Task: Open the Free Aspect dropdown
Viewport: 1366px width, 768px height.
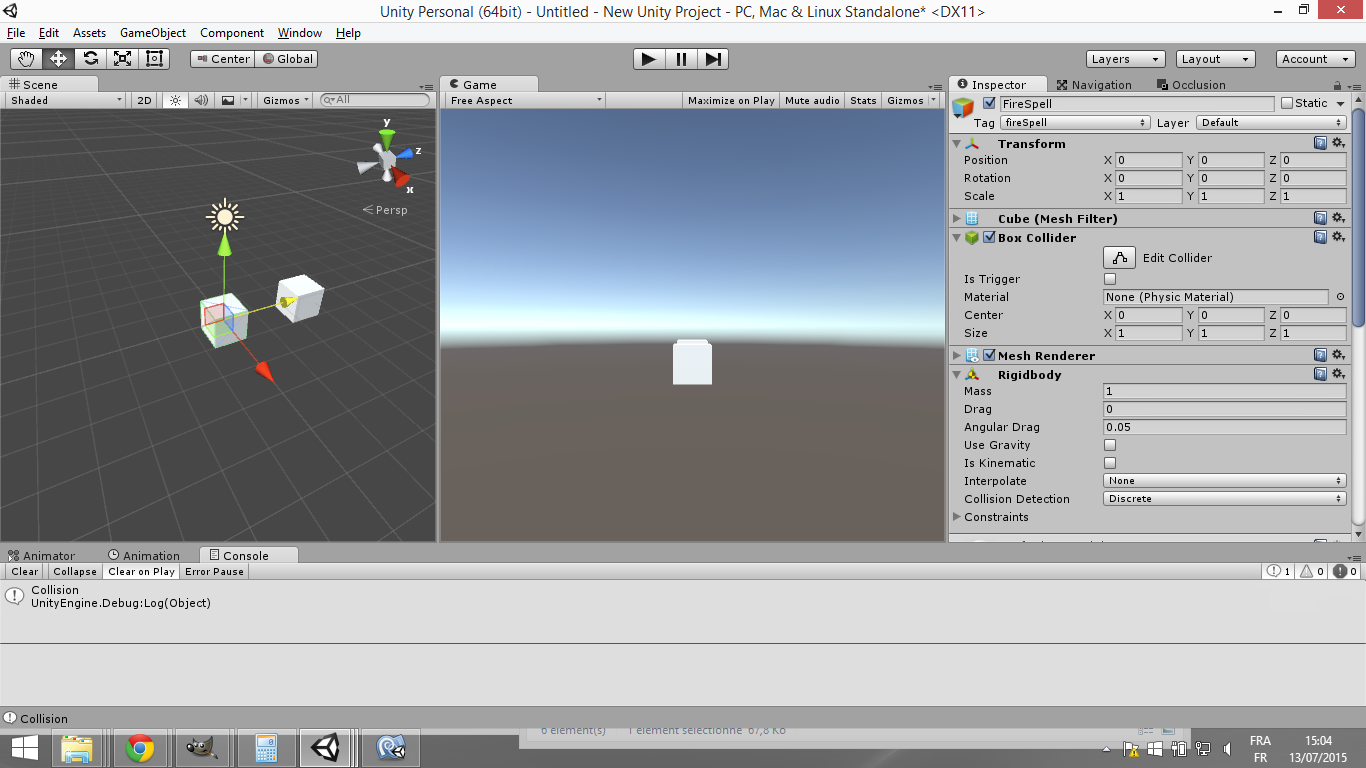Action: tap(526, 100)
